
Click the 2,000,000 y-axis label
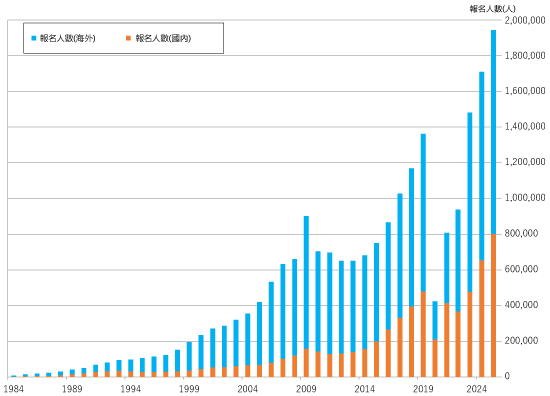pyautogui.click(x=525, y=20)
